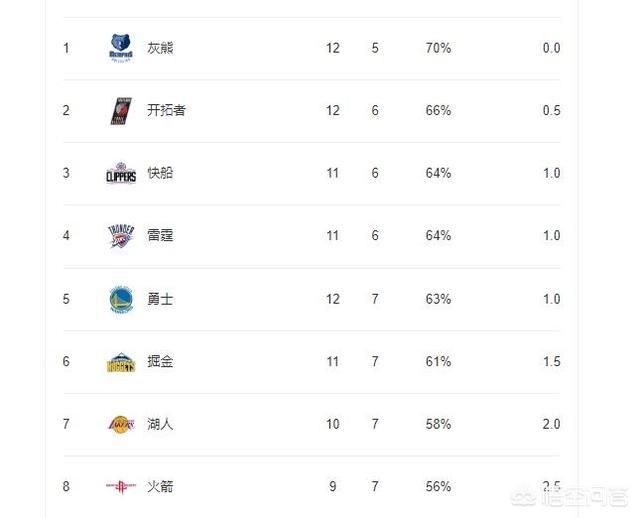Select the 快船 team name

pyautogui.click(x=160, y=173)
